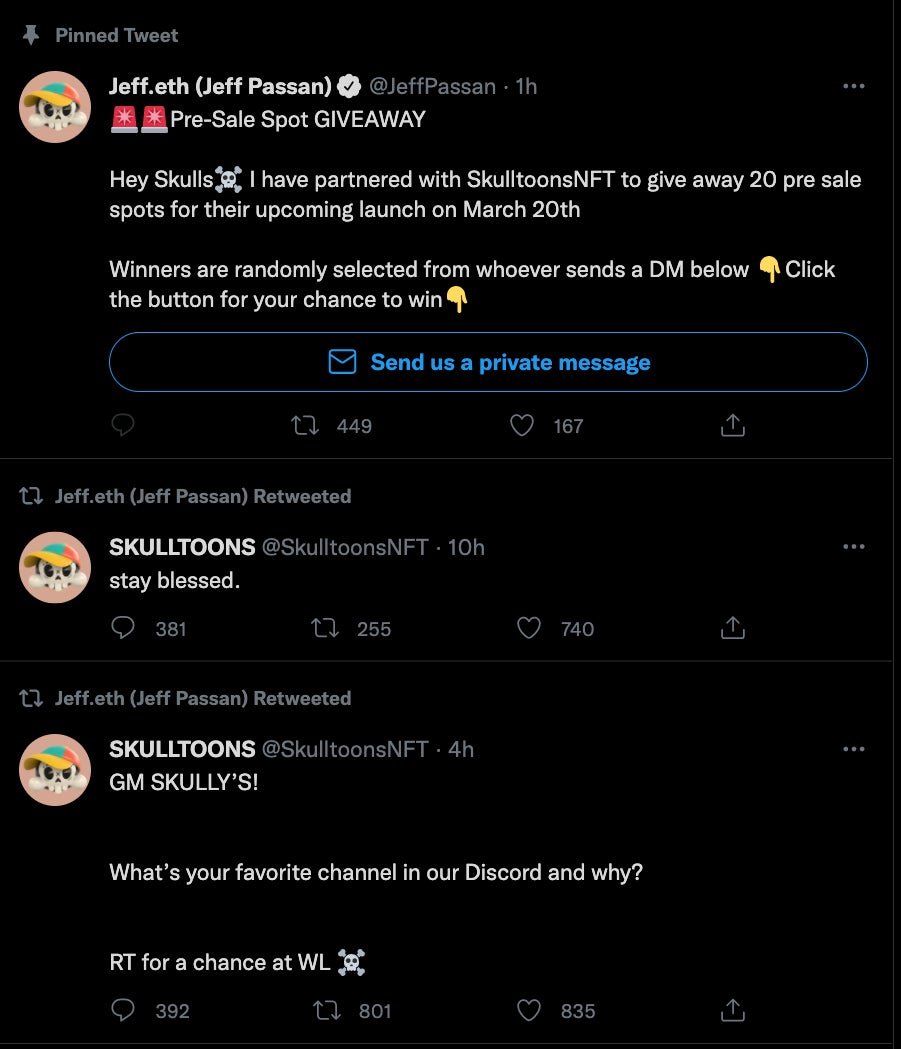Screen dimensions: 901x1049
Task: Open the SKULLTOONS avatar on 'stay blessed.' tweet
Action: click(x=56, y=567)
